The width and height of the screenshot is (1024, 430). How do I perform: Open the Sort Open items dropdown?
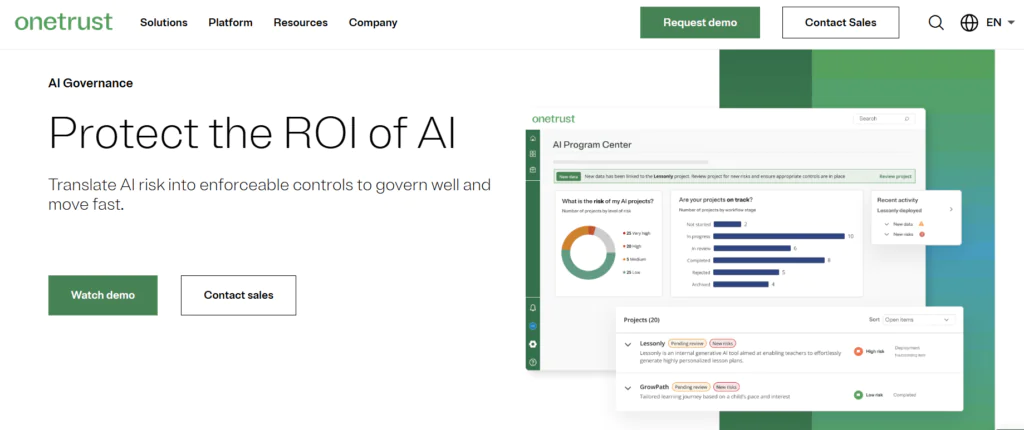click(918, 320)
